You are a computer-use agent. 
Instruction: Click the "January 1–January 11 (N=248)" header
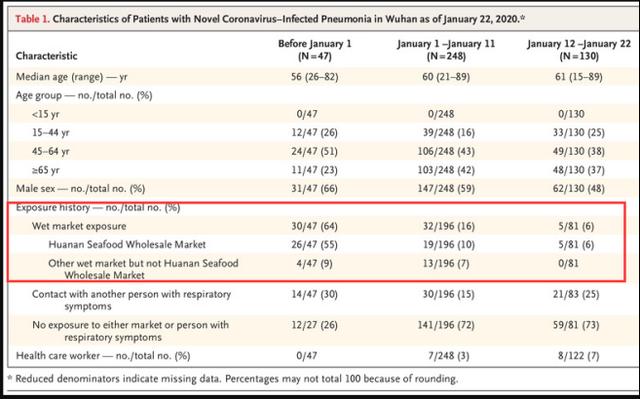click(x=446, y=50)
